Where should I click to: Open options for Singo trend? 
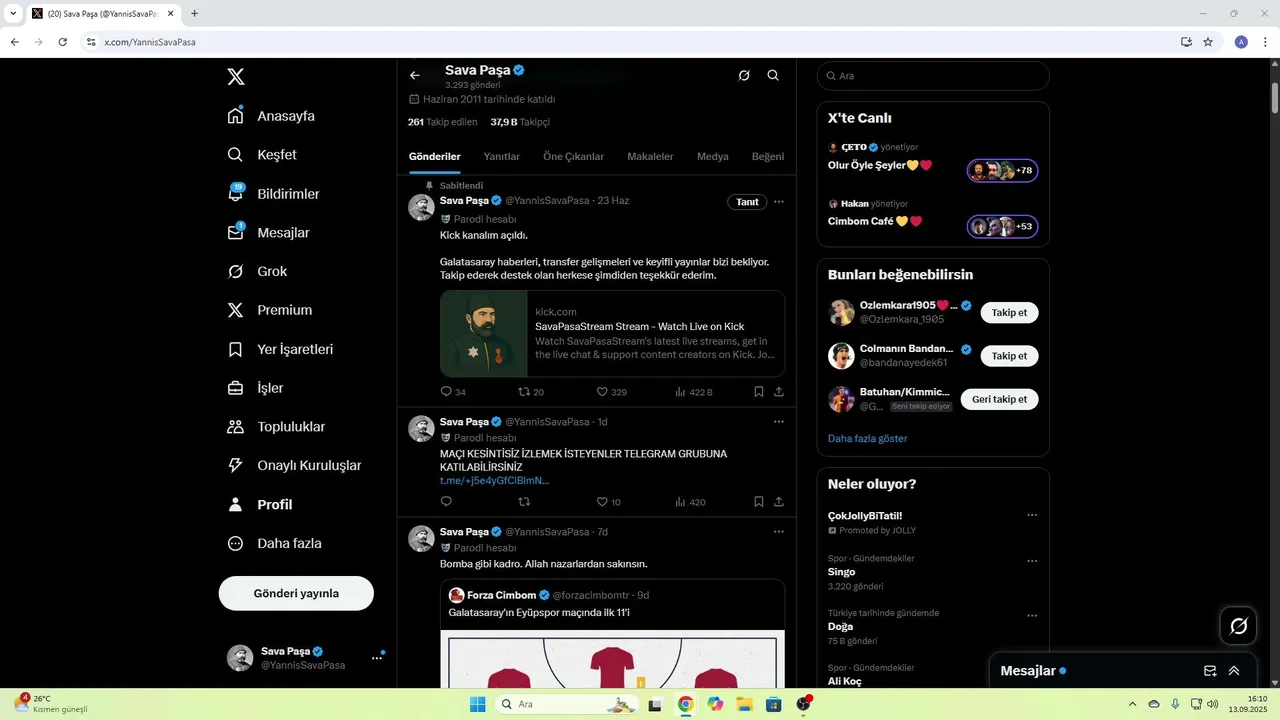click(1032, 561)
